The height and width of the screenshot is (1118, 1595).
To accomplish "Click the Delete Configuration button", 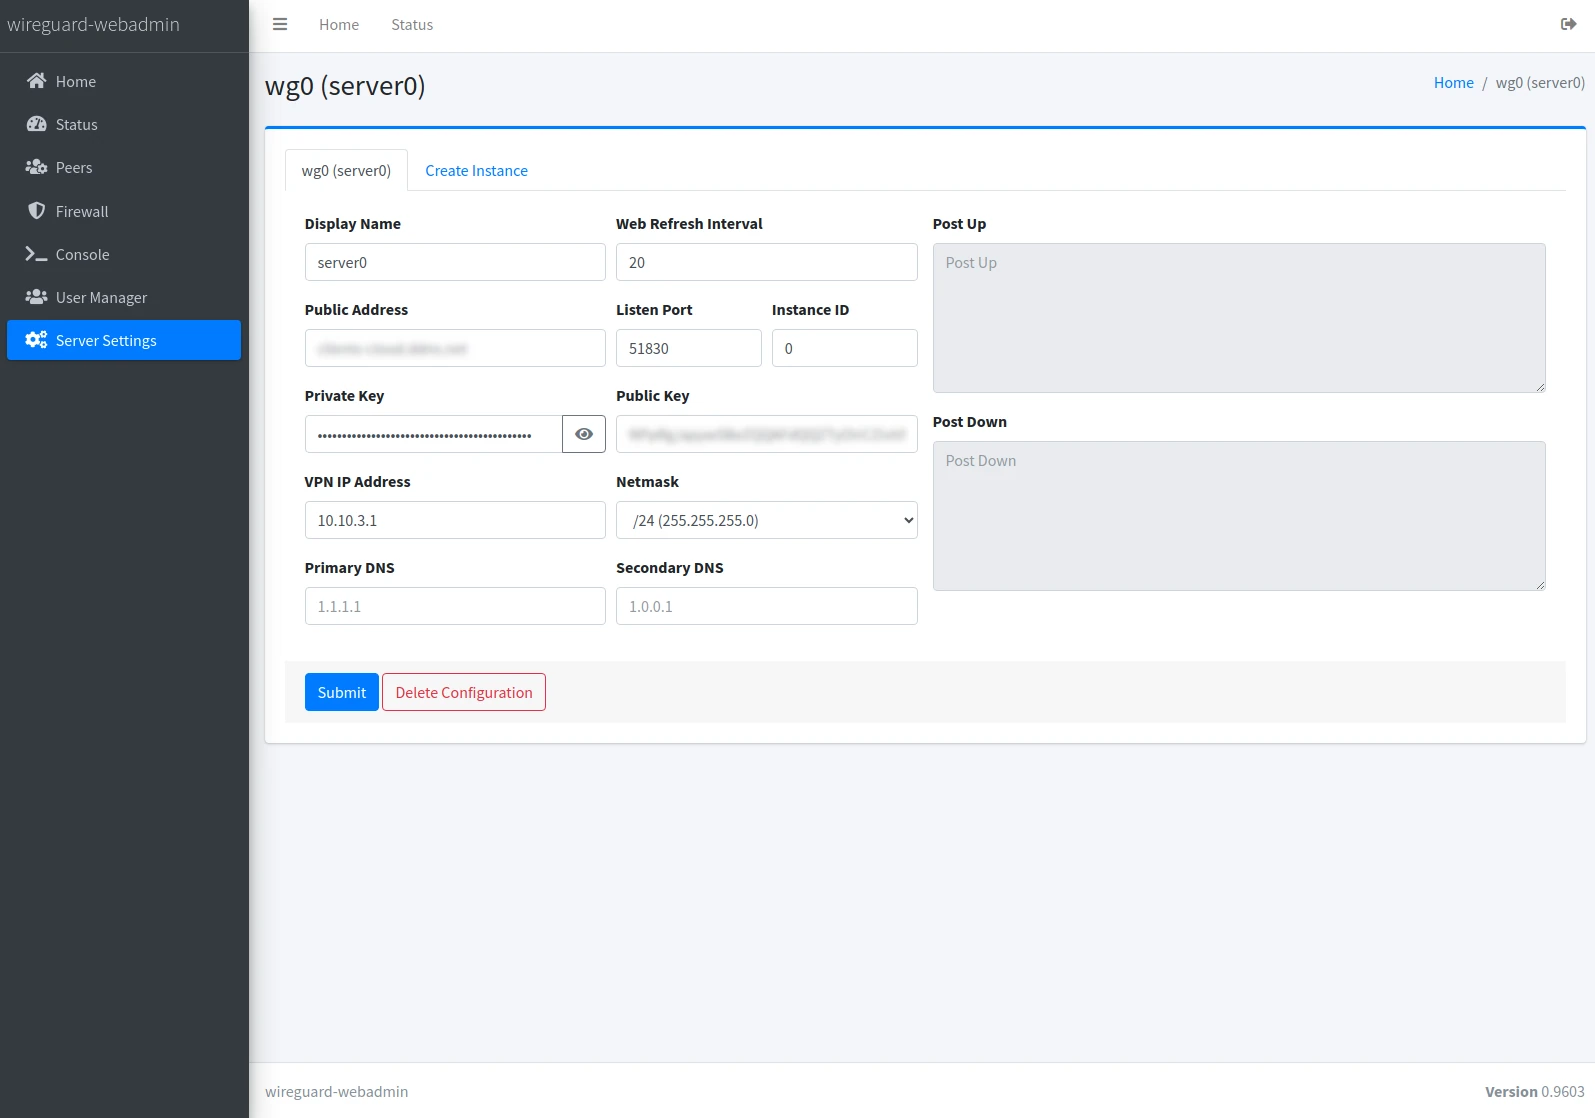I will [x=464, y=692].
